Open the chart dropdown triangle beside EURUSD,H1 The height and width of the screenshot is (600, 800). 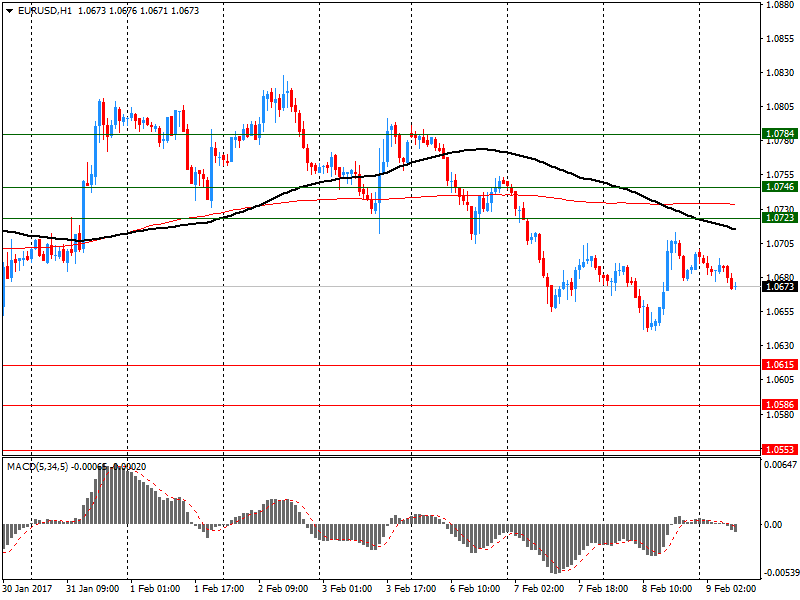[10, 11]
